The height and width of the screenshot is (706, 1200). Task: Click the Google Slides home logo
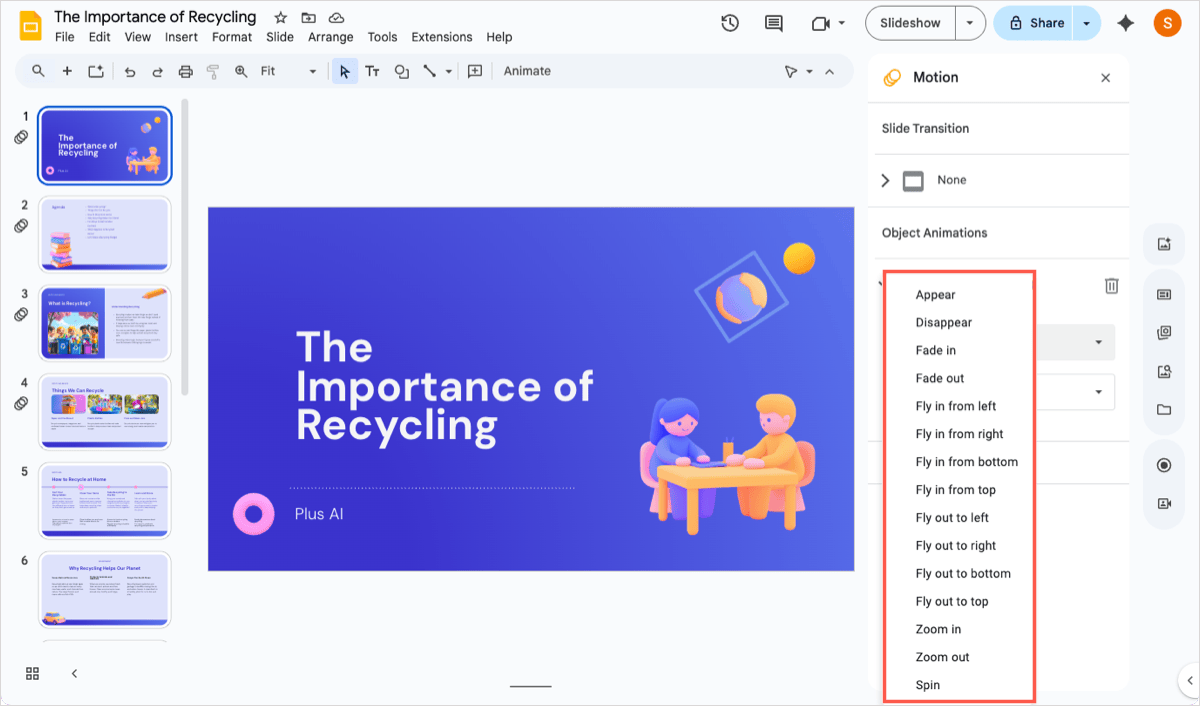30,26
